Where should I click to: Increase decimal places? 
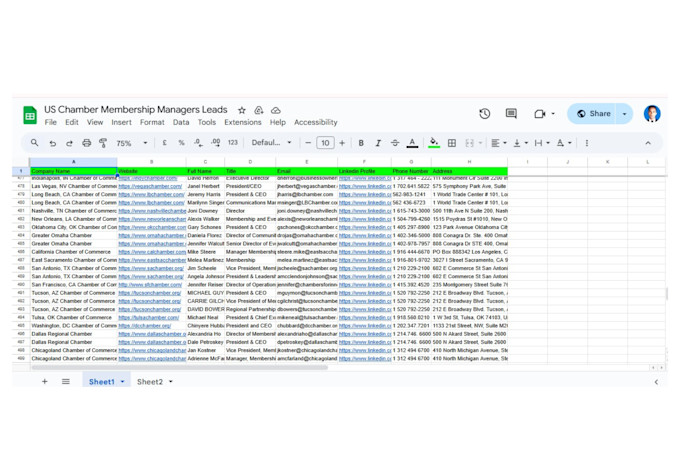coord(216,143)
